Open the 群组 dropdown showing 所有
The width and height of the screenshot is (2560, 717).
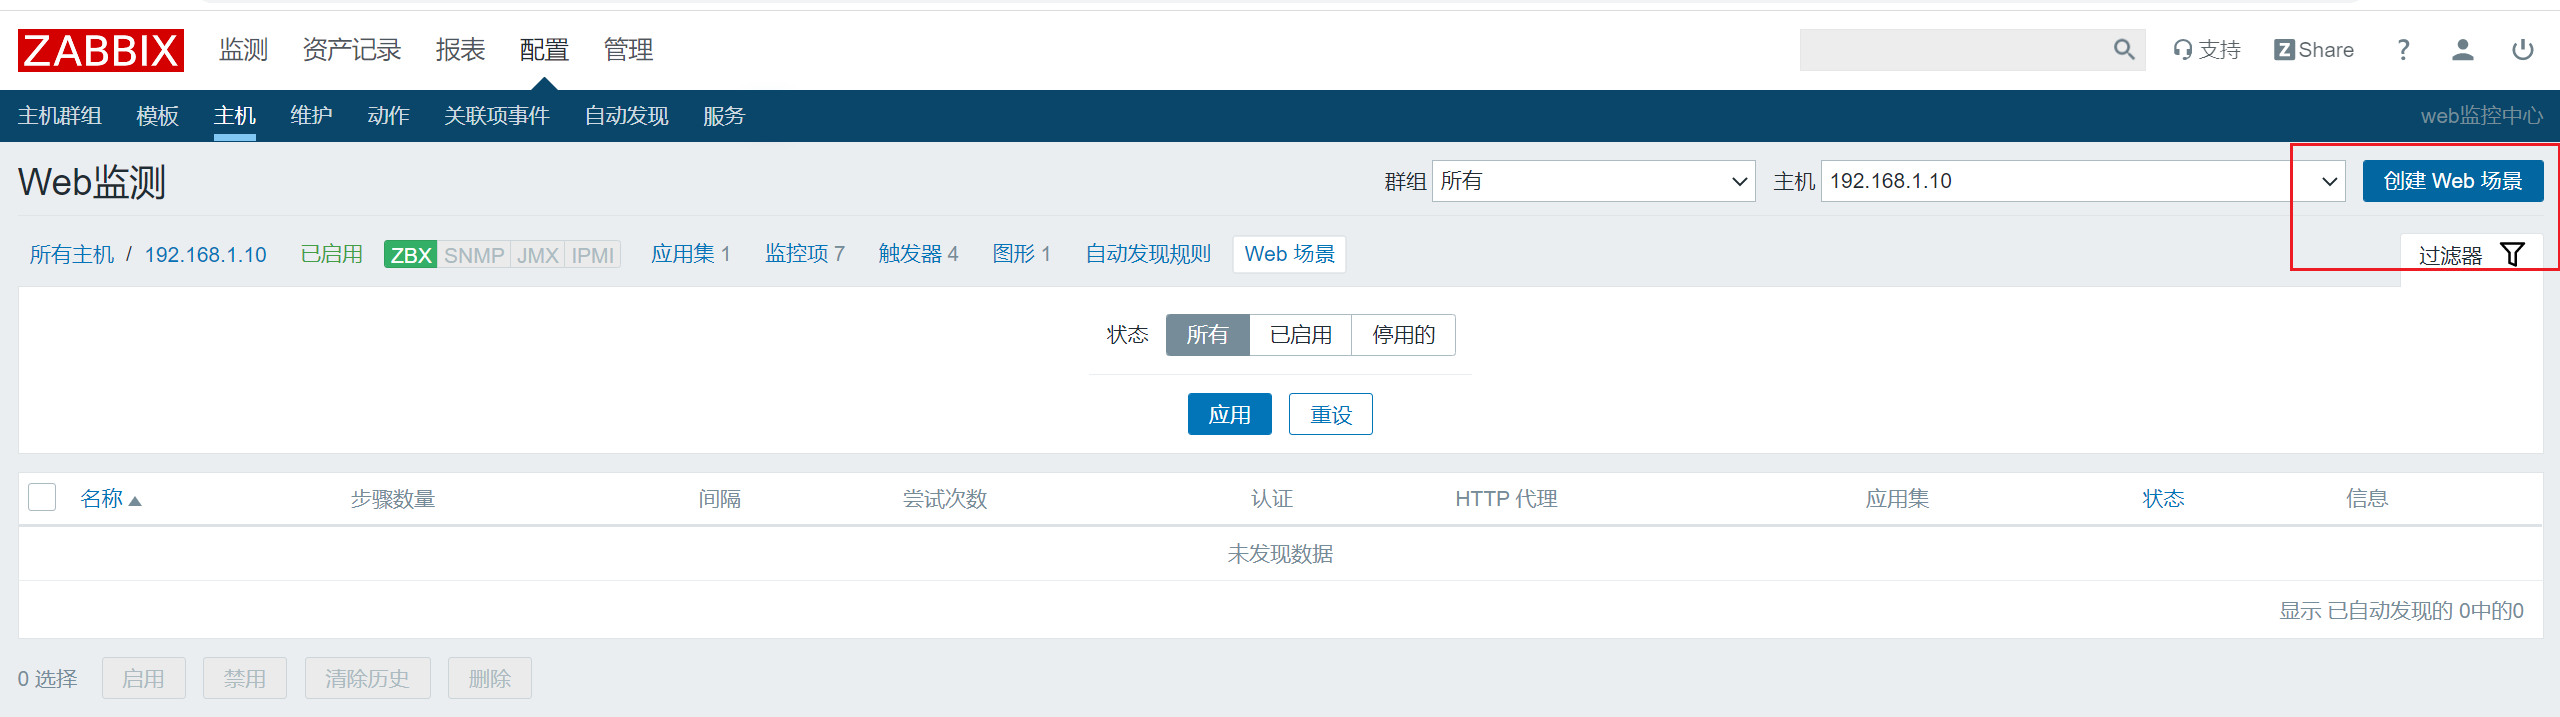1594,181
